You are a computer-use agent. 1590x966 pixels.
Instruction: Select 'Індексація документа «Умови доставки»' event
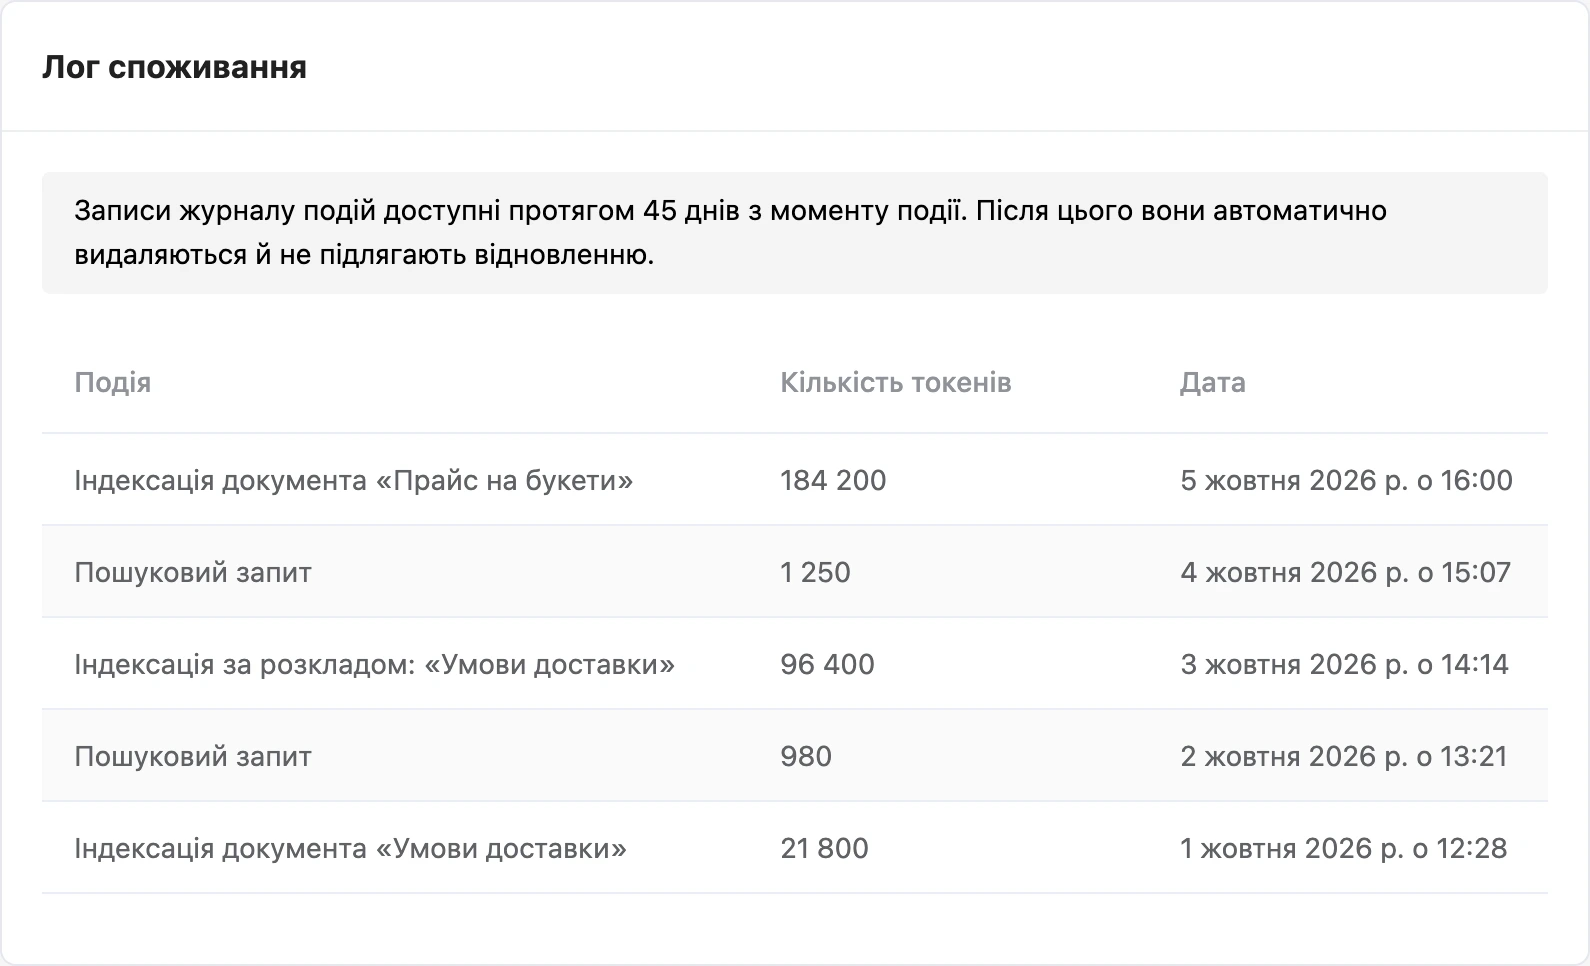[x=351, y=848]
